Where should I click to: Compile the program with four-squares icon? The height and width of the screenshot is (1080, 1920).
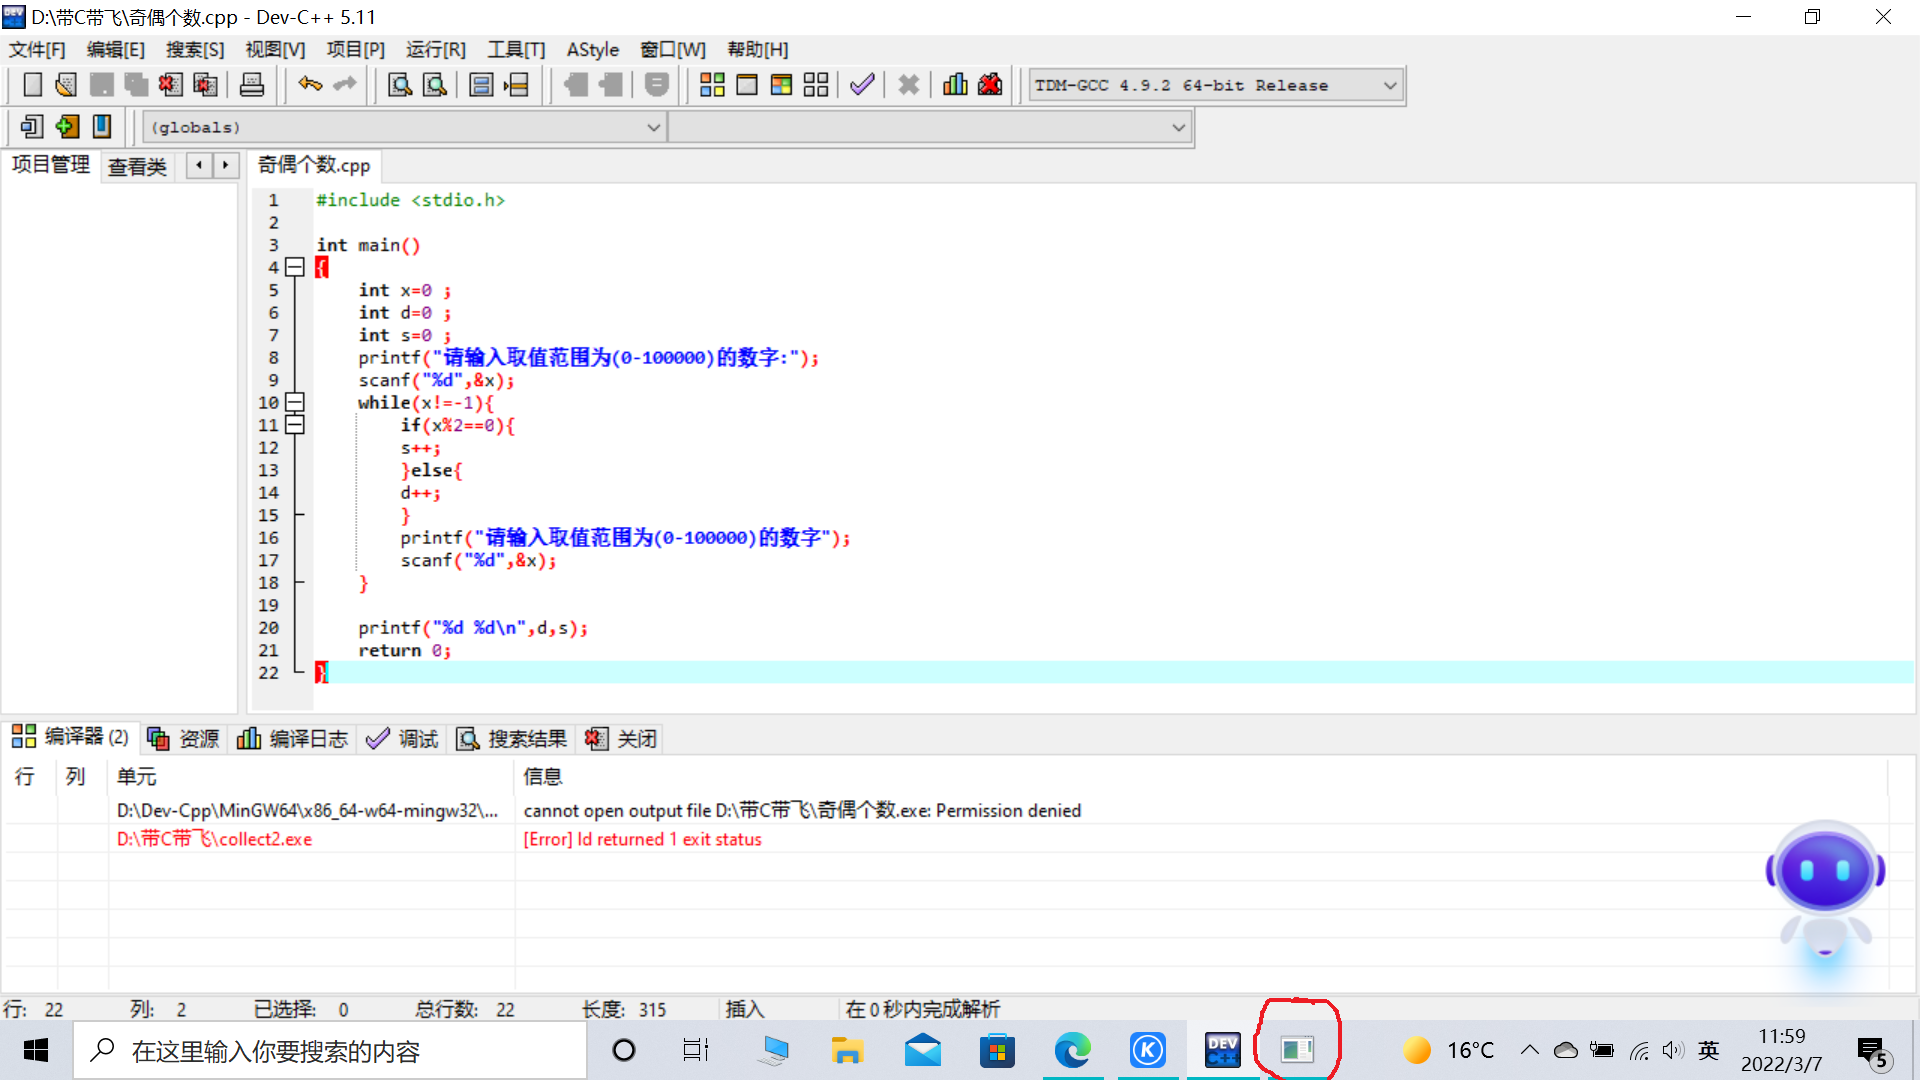tap(712, 85)
